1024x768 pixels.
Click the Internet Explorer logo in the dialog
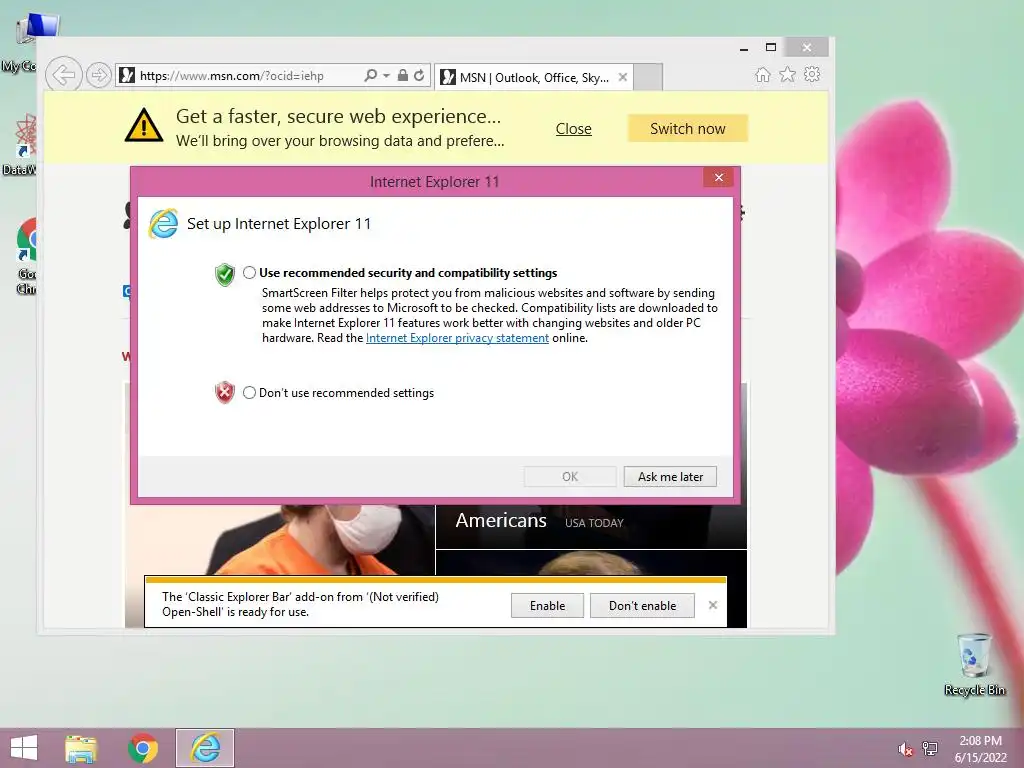click(x=163, y=224)
